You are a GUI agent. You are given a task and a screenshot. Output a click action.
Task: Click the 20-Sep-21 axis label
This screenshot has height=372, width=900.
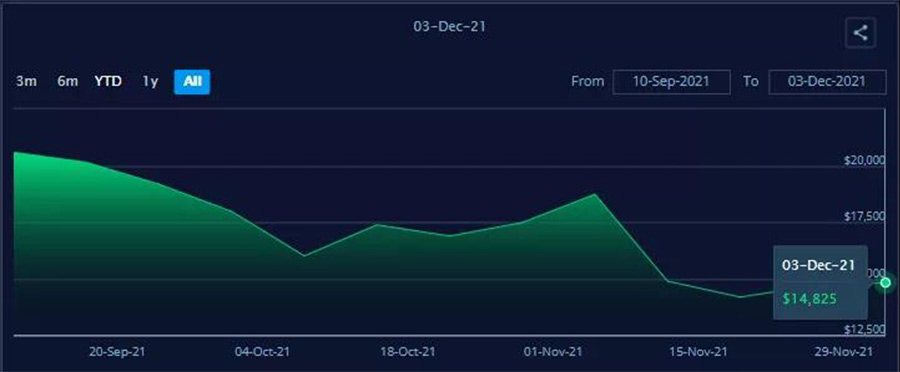(117, 351)
